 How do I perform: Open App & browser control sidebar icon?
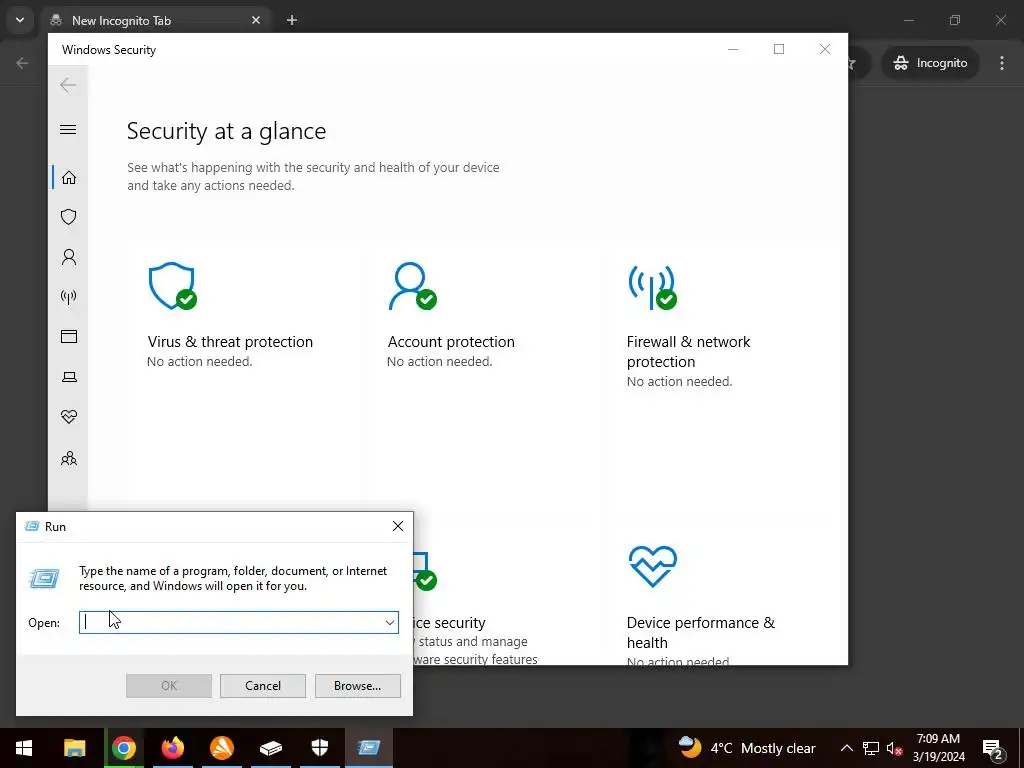click(x=69, y=336)
